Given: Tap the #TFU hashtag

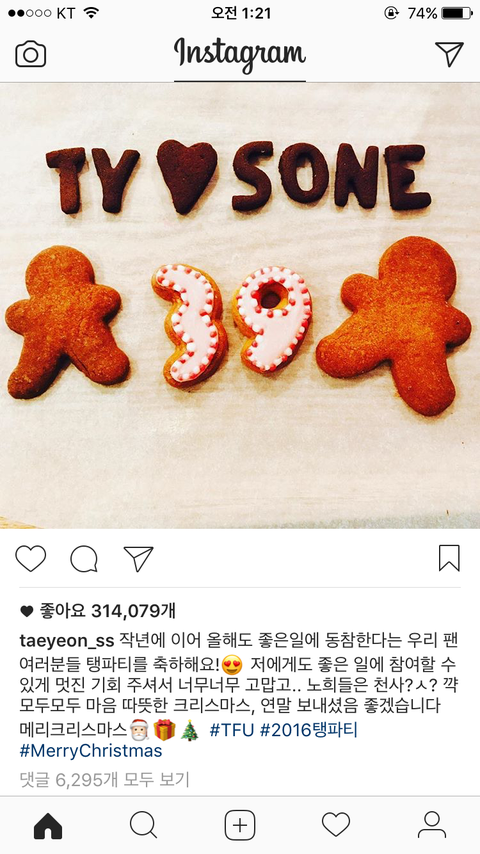Looking at the screenshot, I should click(232, 730).
